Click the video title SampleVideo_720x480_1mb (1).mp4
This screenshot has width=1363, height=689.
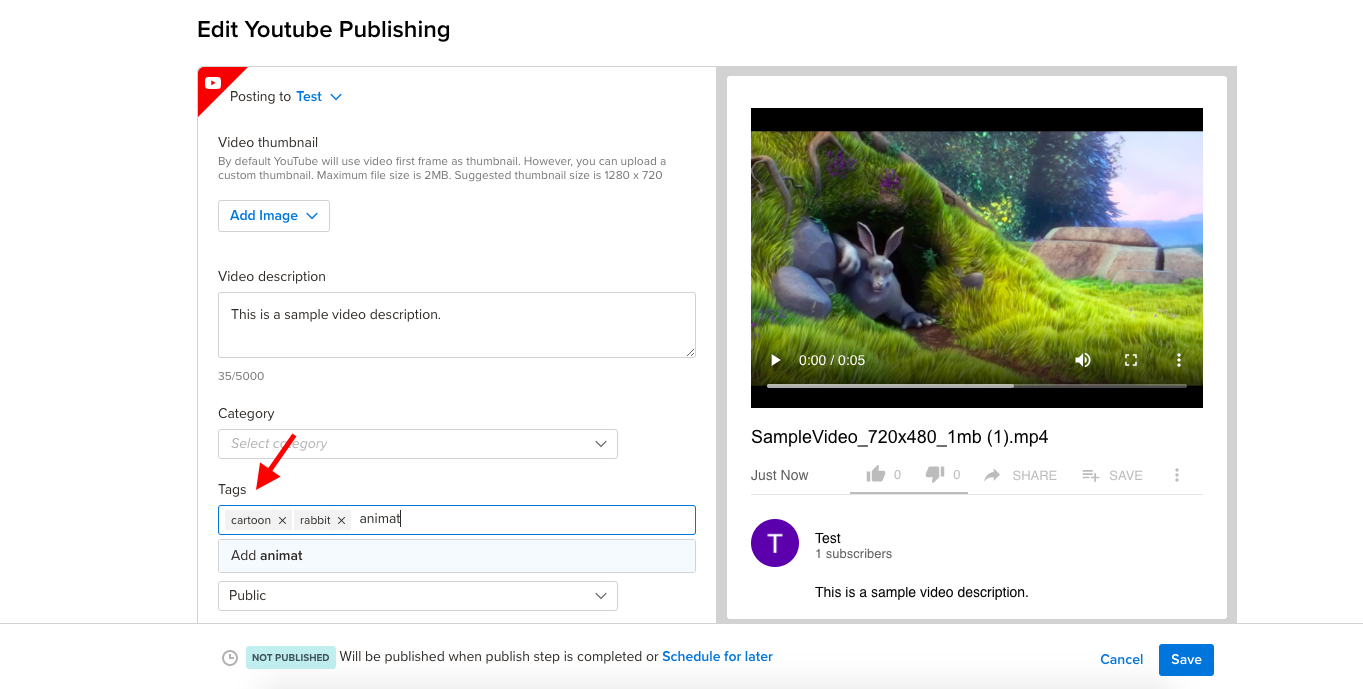click(x=900, y=437)
